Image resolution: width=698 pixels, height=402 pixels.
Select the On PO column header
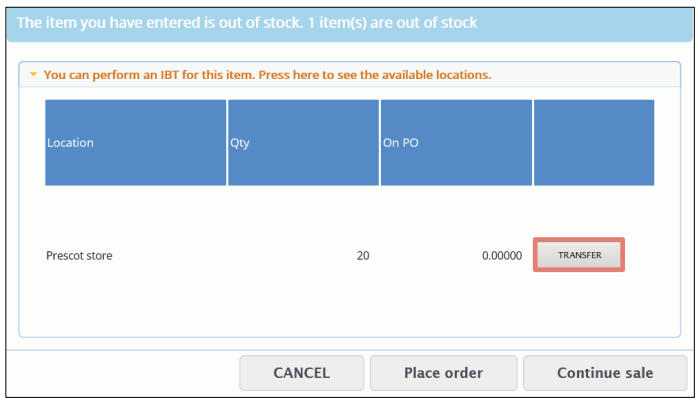click(456, 142)
